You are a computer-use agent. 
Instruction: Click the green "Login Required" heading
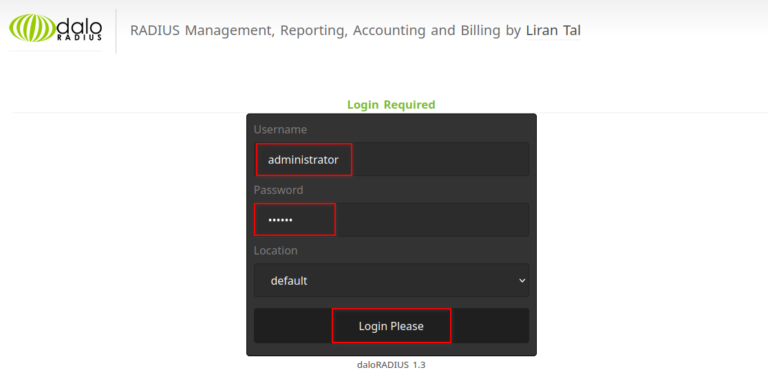[x=391, y=105]
